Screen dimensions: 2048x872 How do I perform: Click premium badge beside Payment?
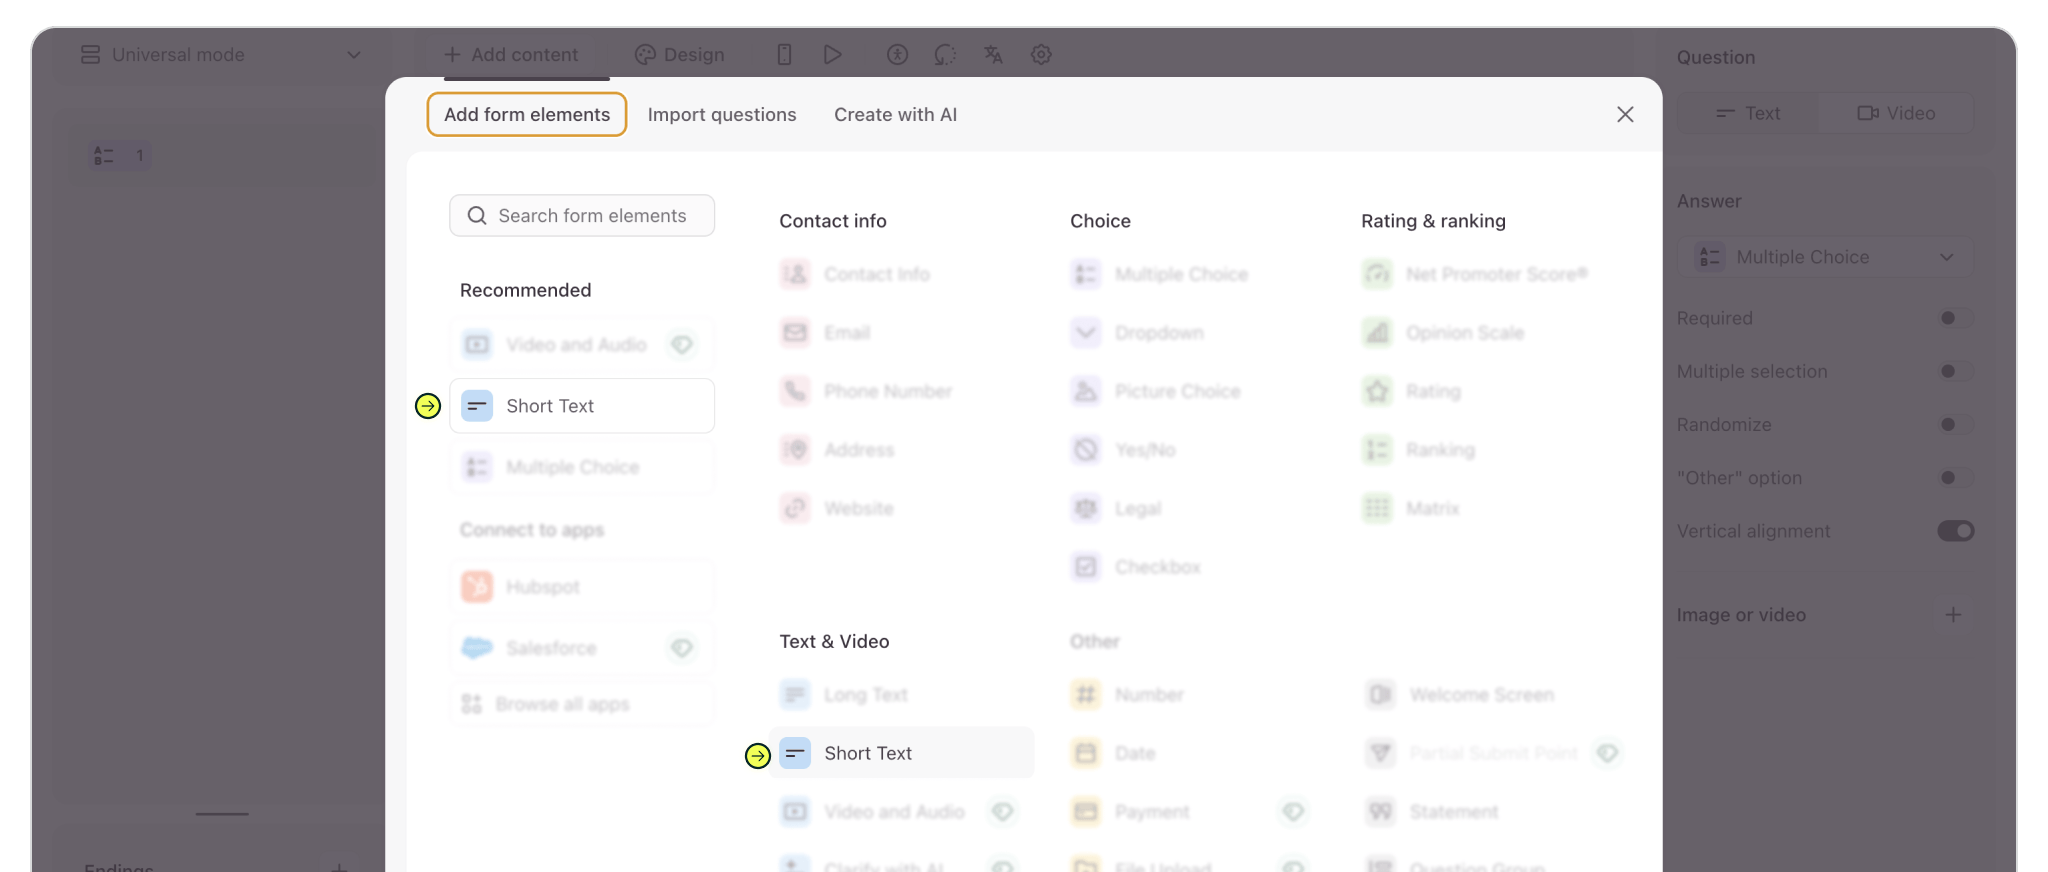1293,811
